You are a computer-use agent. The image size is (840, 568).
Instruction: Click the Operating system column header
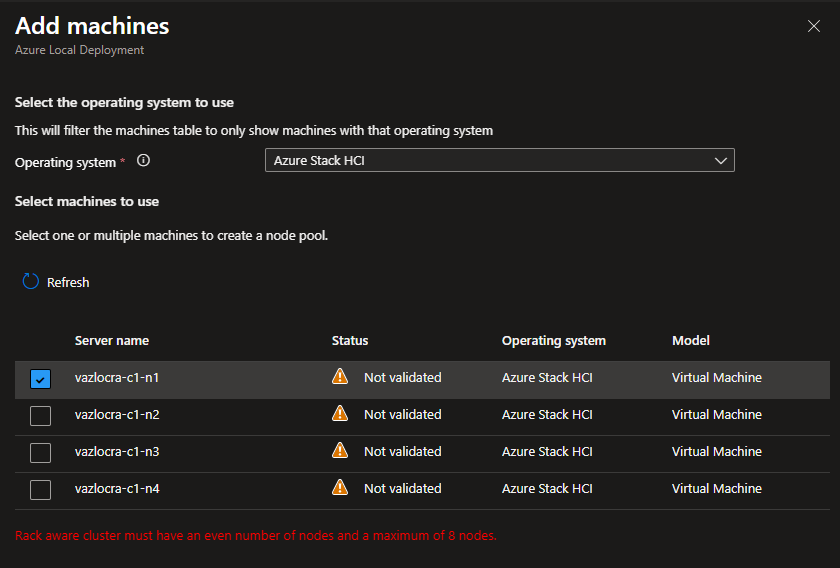(x=553, y=340)
